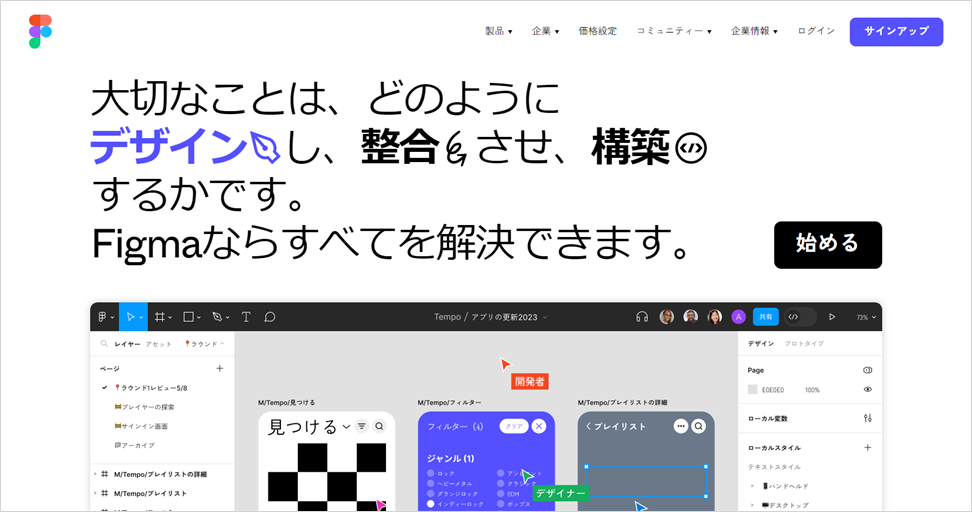Click the search icon in プレイリスト frame
972x512 pixels.
[699, 426]
